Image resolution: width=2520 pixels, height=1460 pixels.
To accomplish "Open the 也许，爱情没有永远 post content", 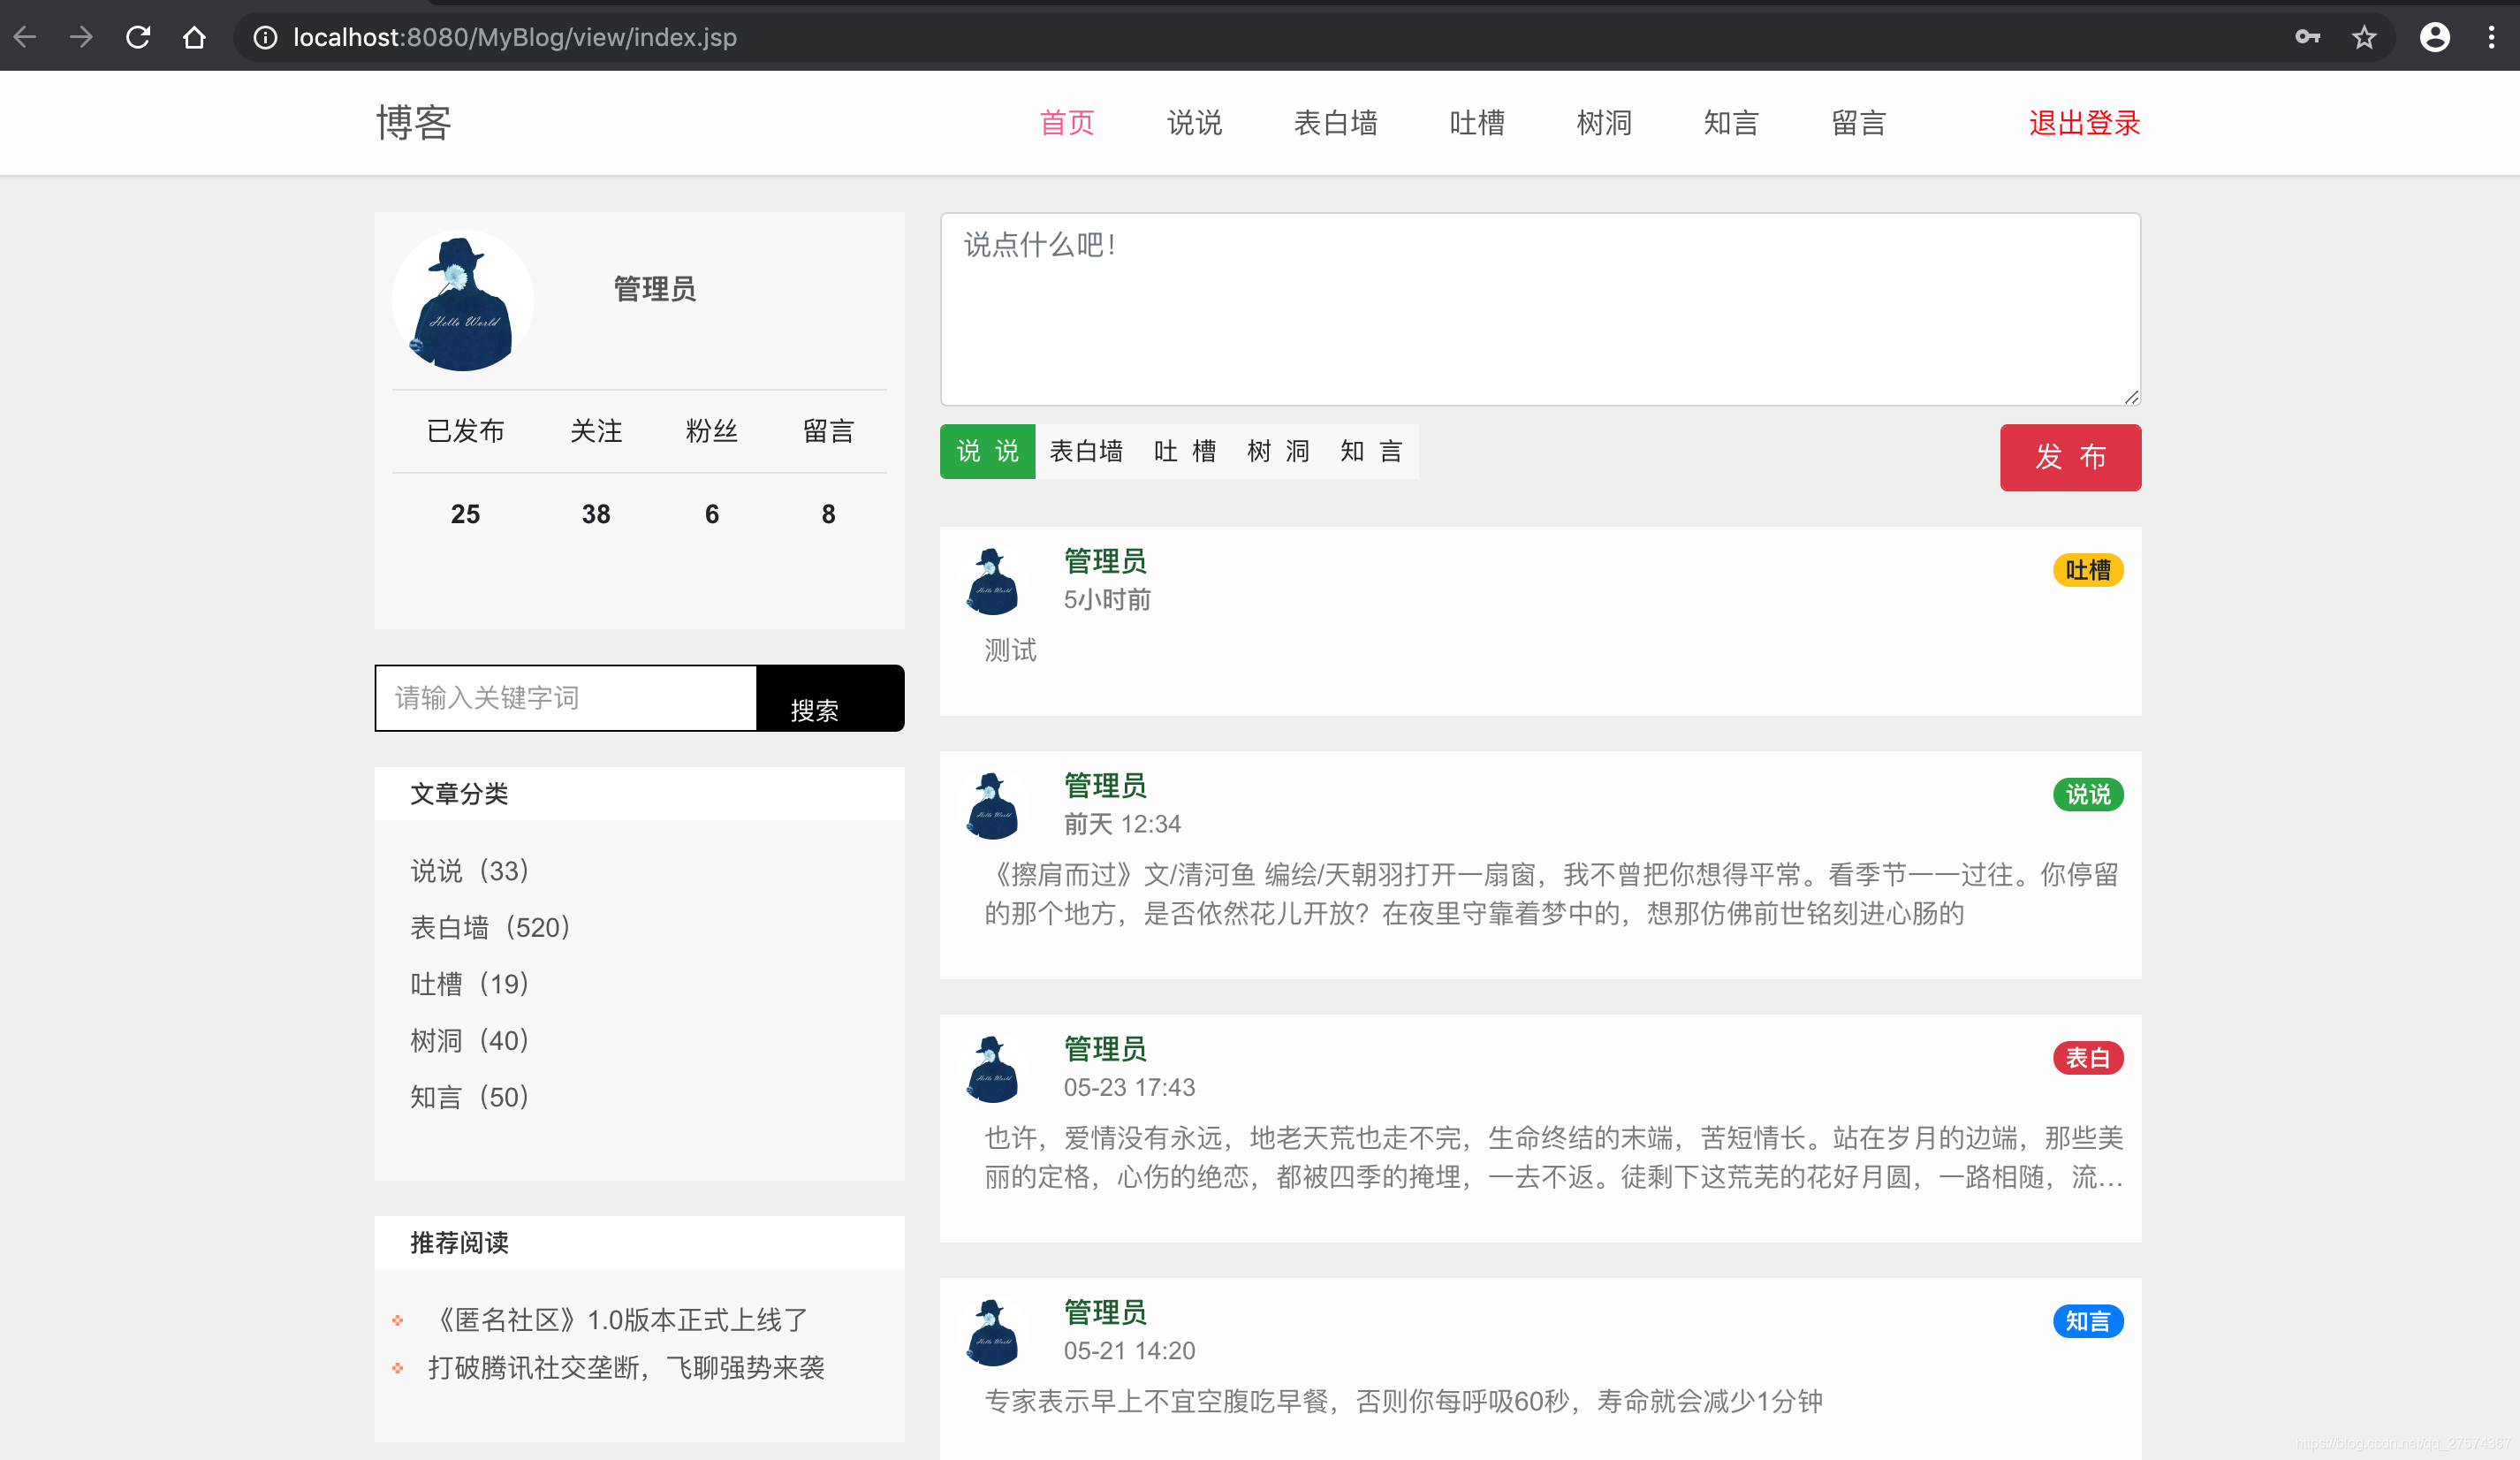I will 1553,1157.
